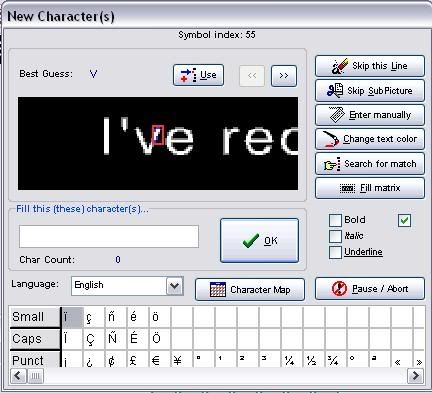Enable the Bold checkbox
Screen dimensions: 432x393
coord(335,220)
